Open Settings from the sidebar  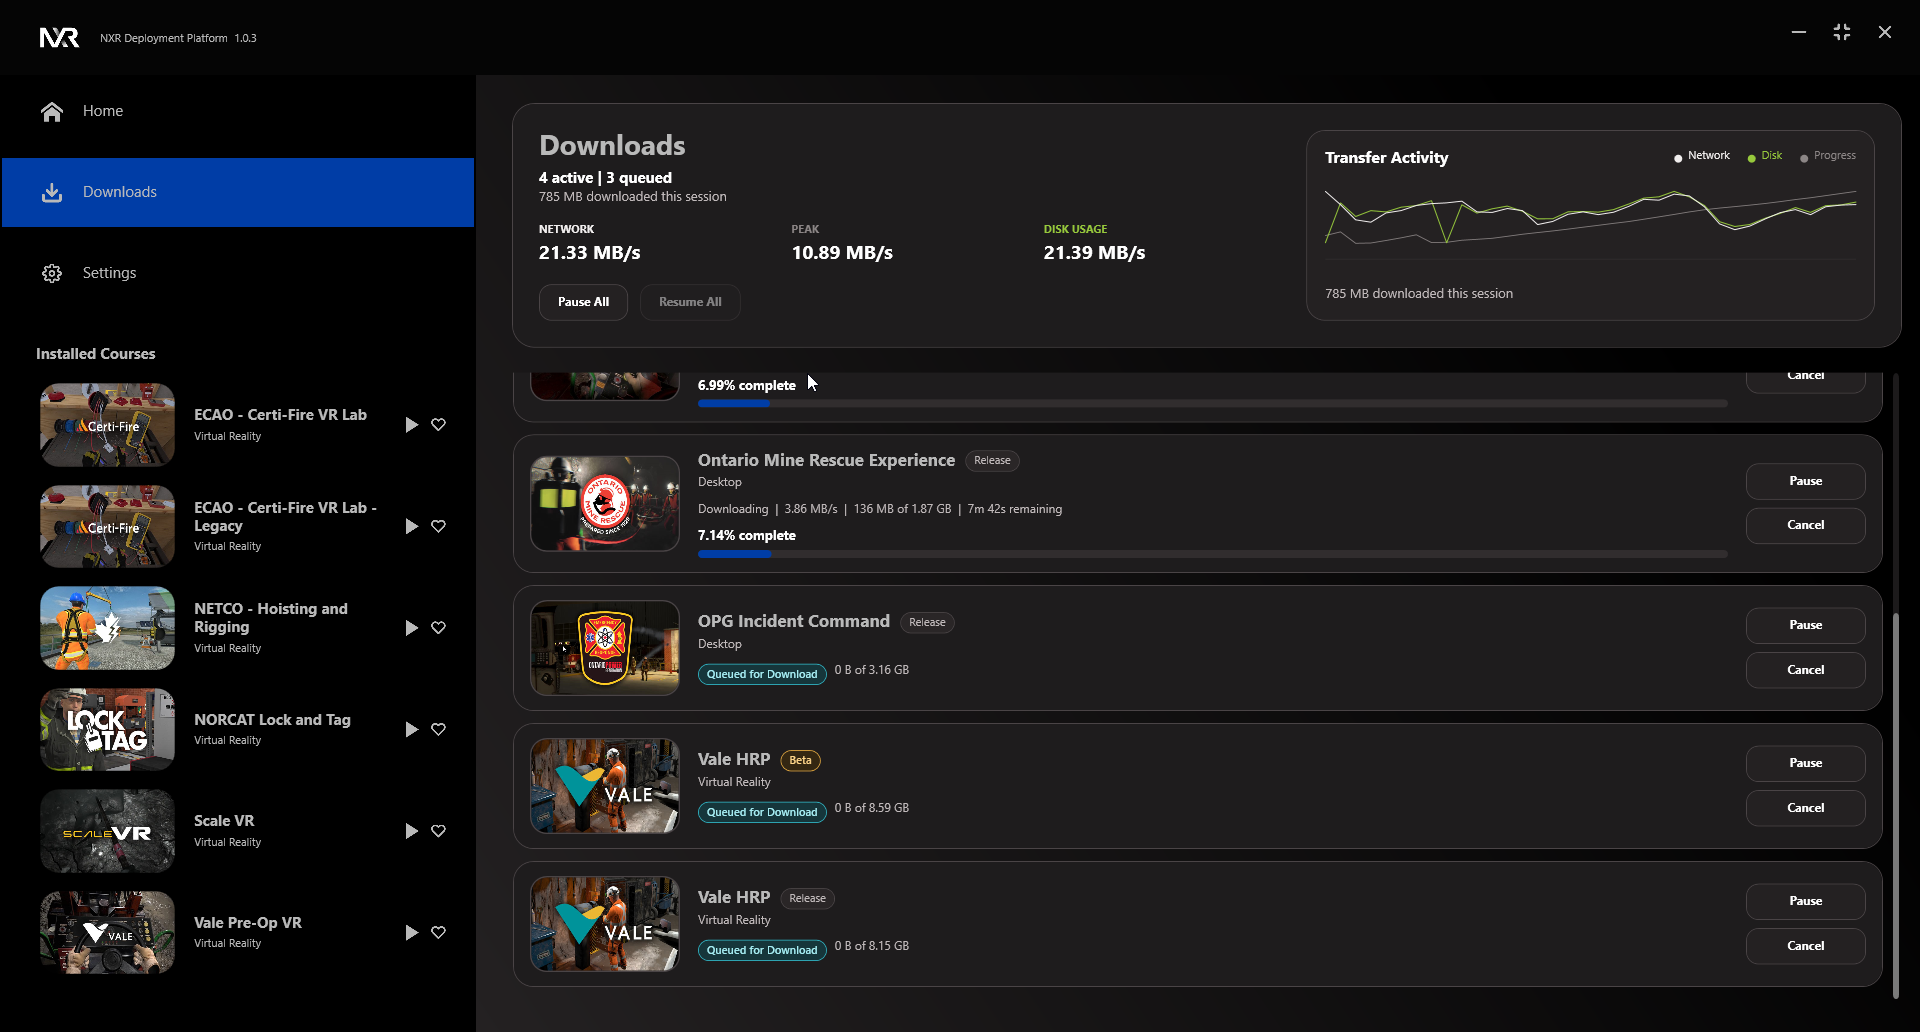coord(109,273)
